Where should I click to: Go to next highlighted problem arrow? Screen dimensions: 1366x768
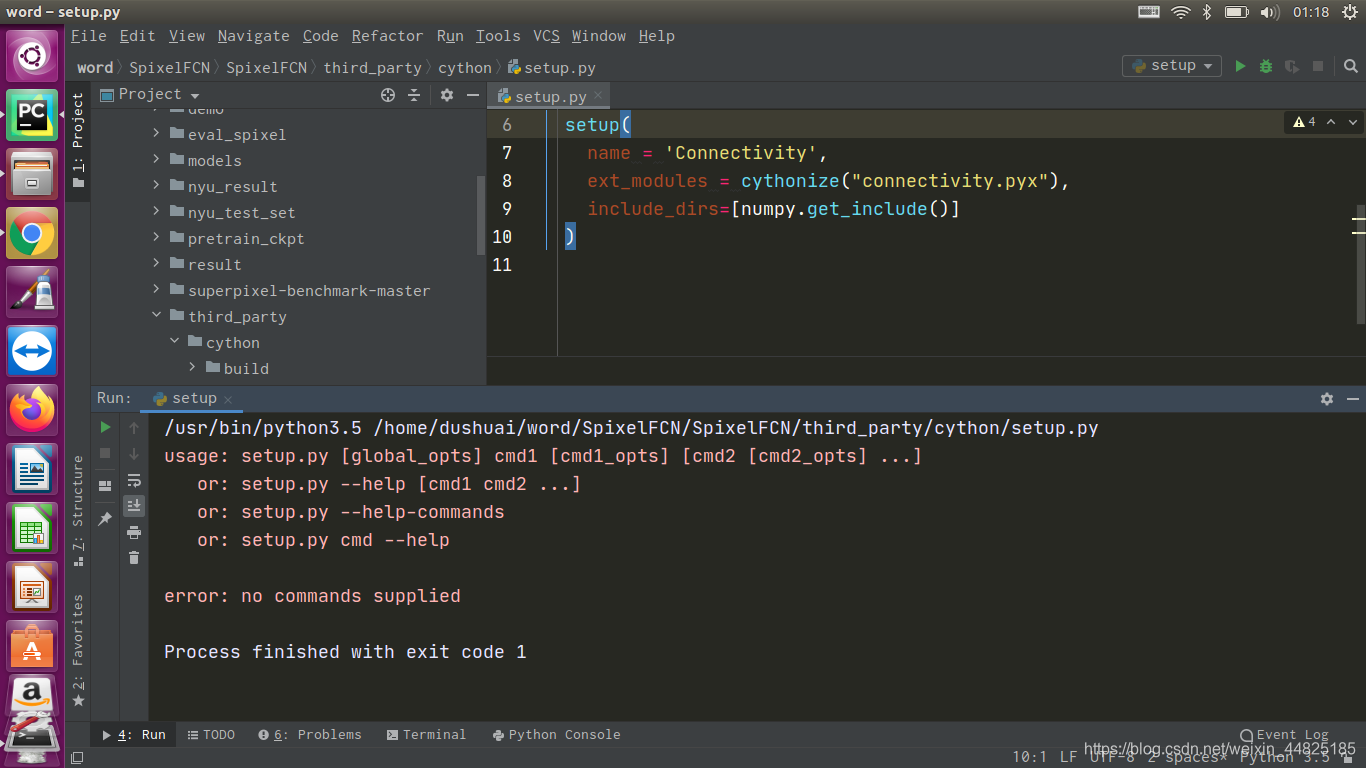coord(1353,122)
